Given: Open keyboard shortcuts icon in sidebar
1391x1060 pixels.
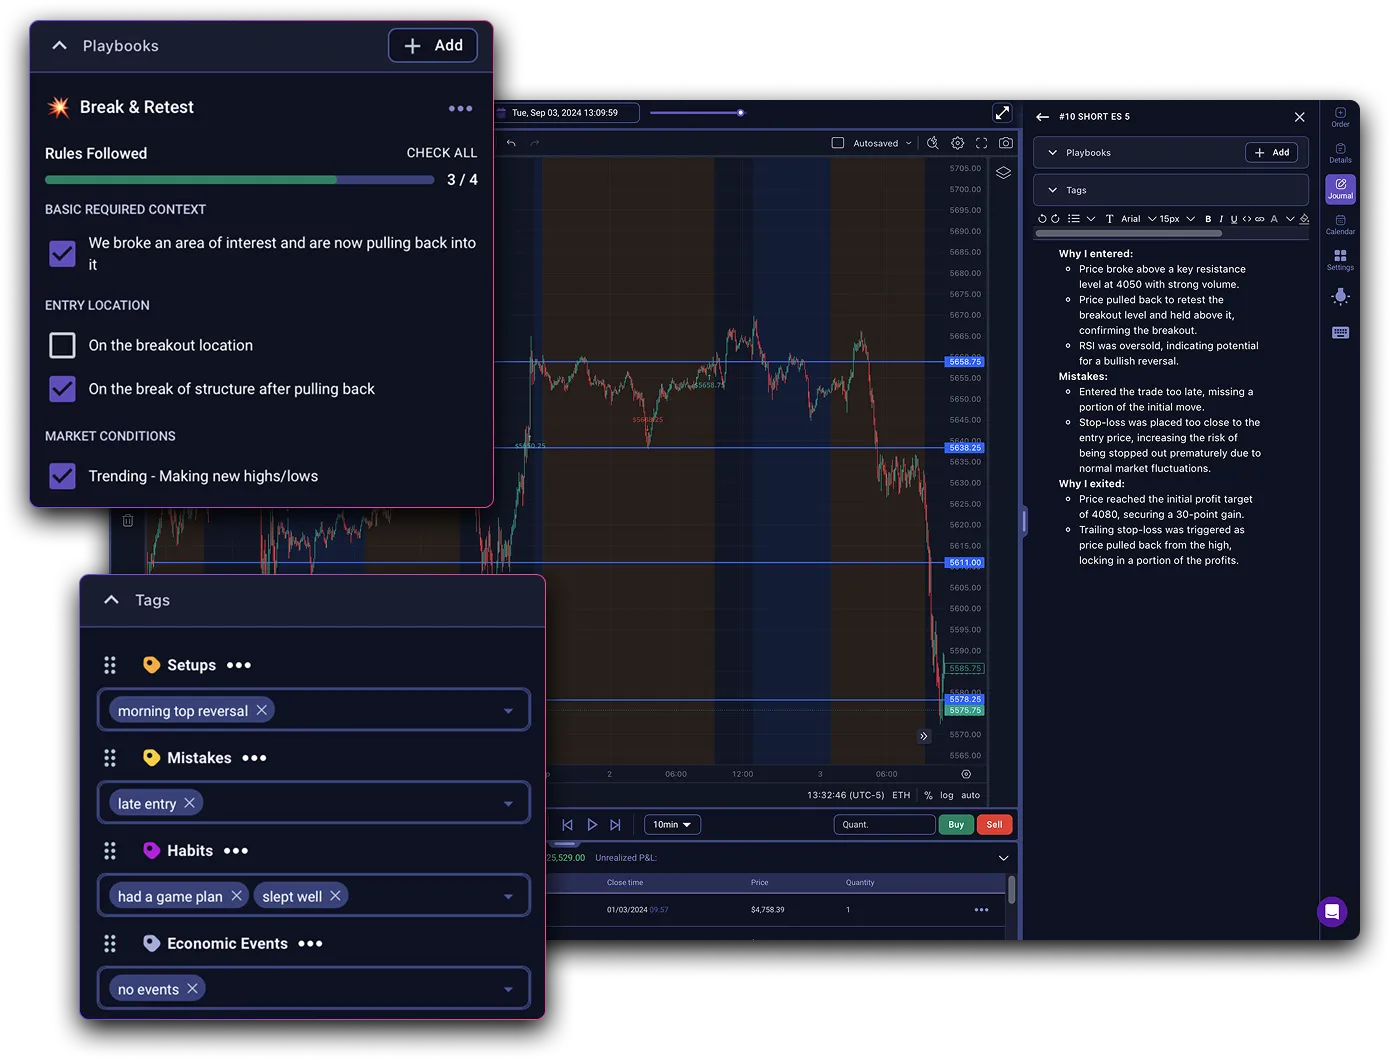Looking at the screenshot, I should pos(1340,332).
